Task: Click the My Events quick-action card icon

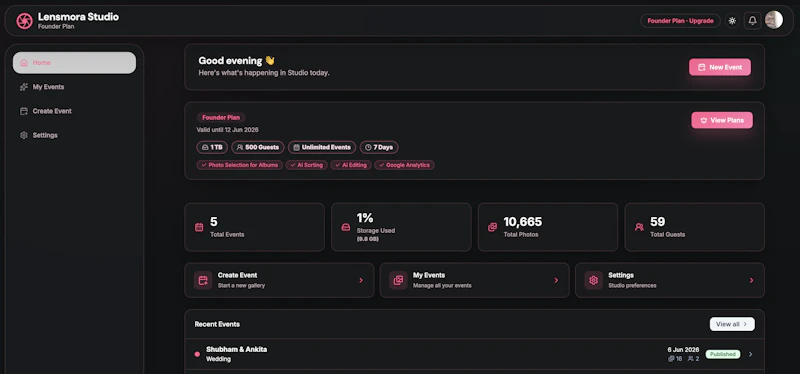Action: 398,280
